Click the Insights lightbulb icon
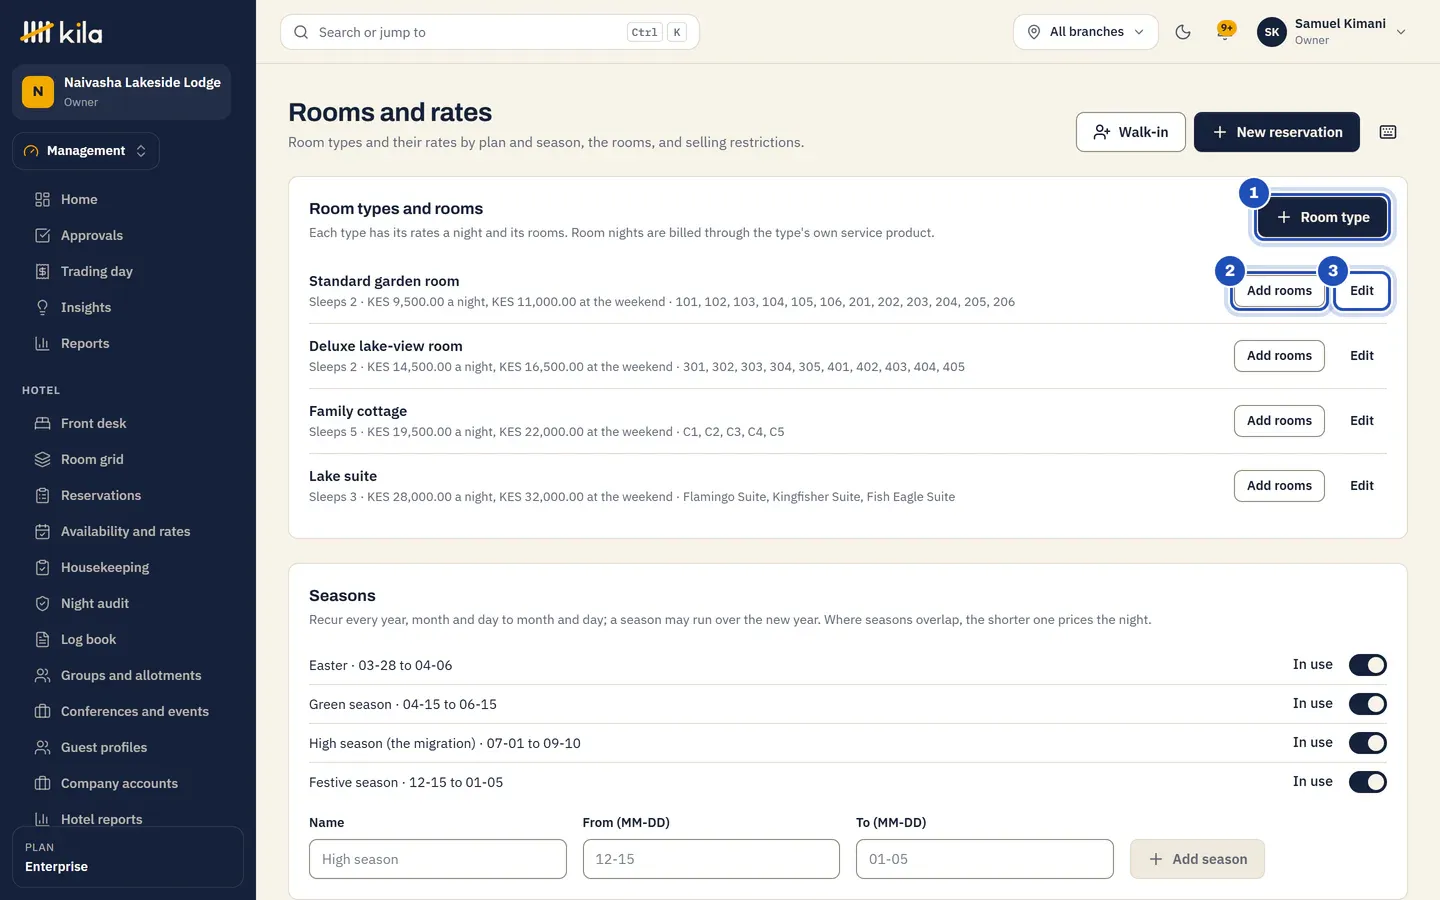Viewport: 1440px width, 900px height. point(42,307)
